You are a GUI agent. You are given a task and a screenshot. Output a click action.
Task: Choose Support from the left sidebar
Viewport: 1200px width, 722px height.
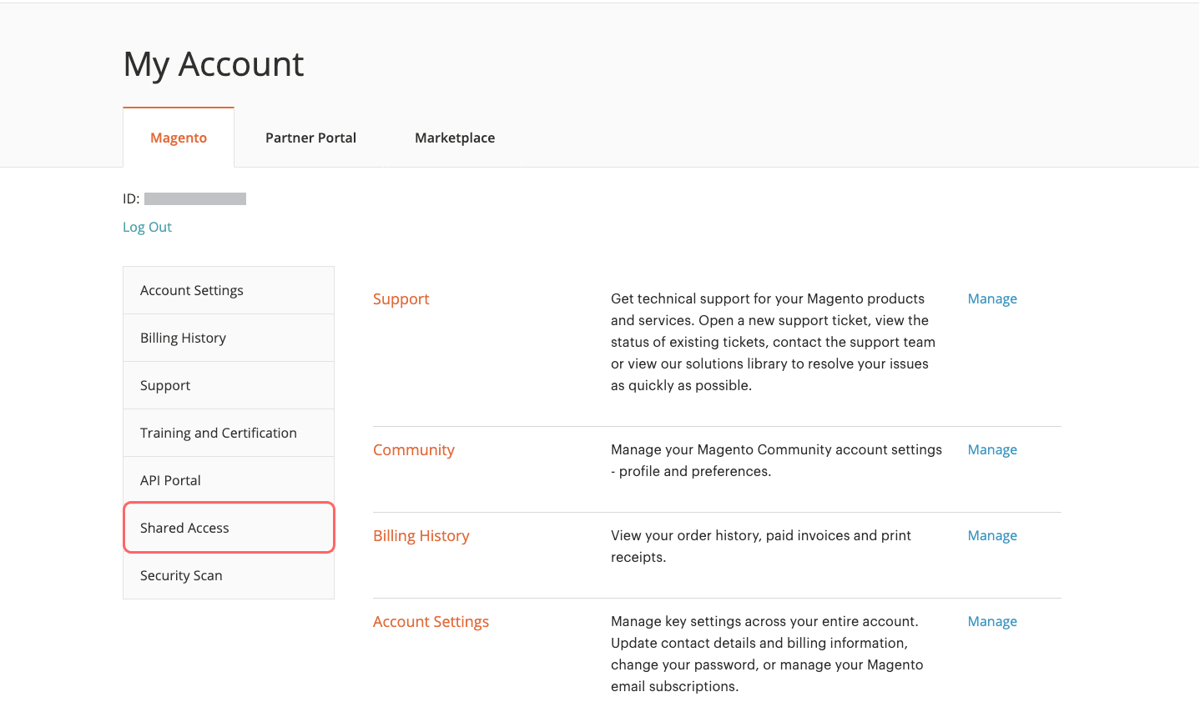pyautogui.click(x=165, y=385)
